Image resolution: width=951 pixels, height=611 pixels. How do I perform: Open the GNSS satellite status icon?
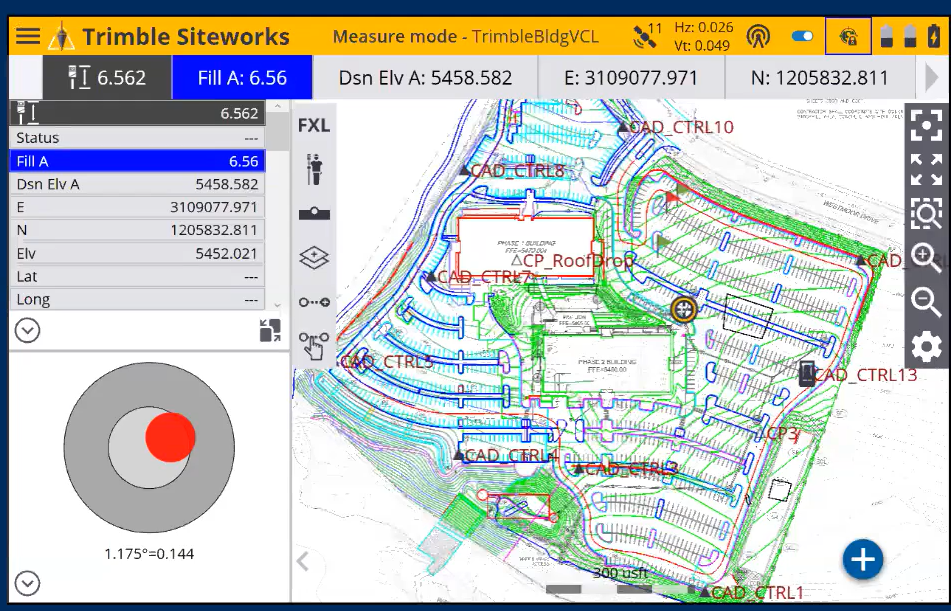click(x=647, y=36)
